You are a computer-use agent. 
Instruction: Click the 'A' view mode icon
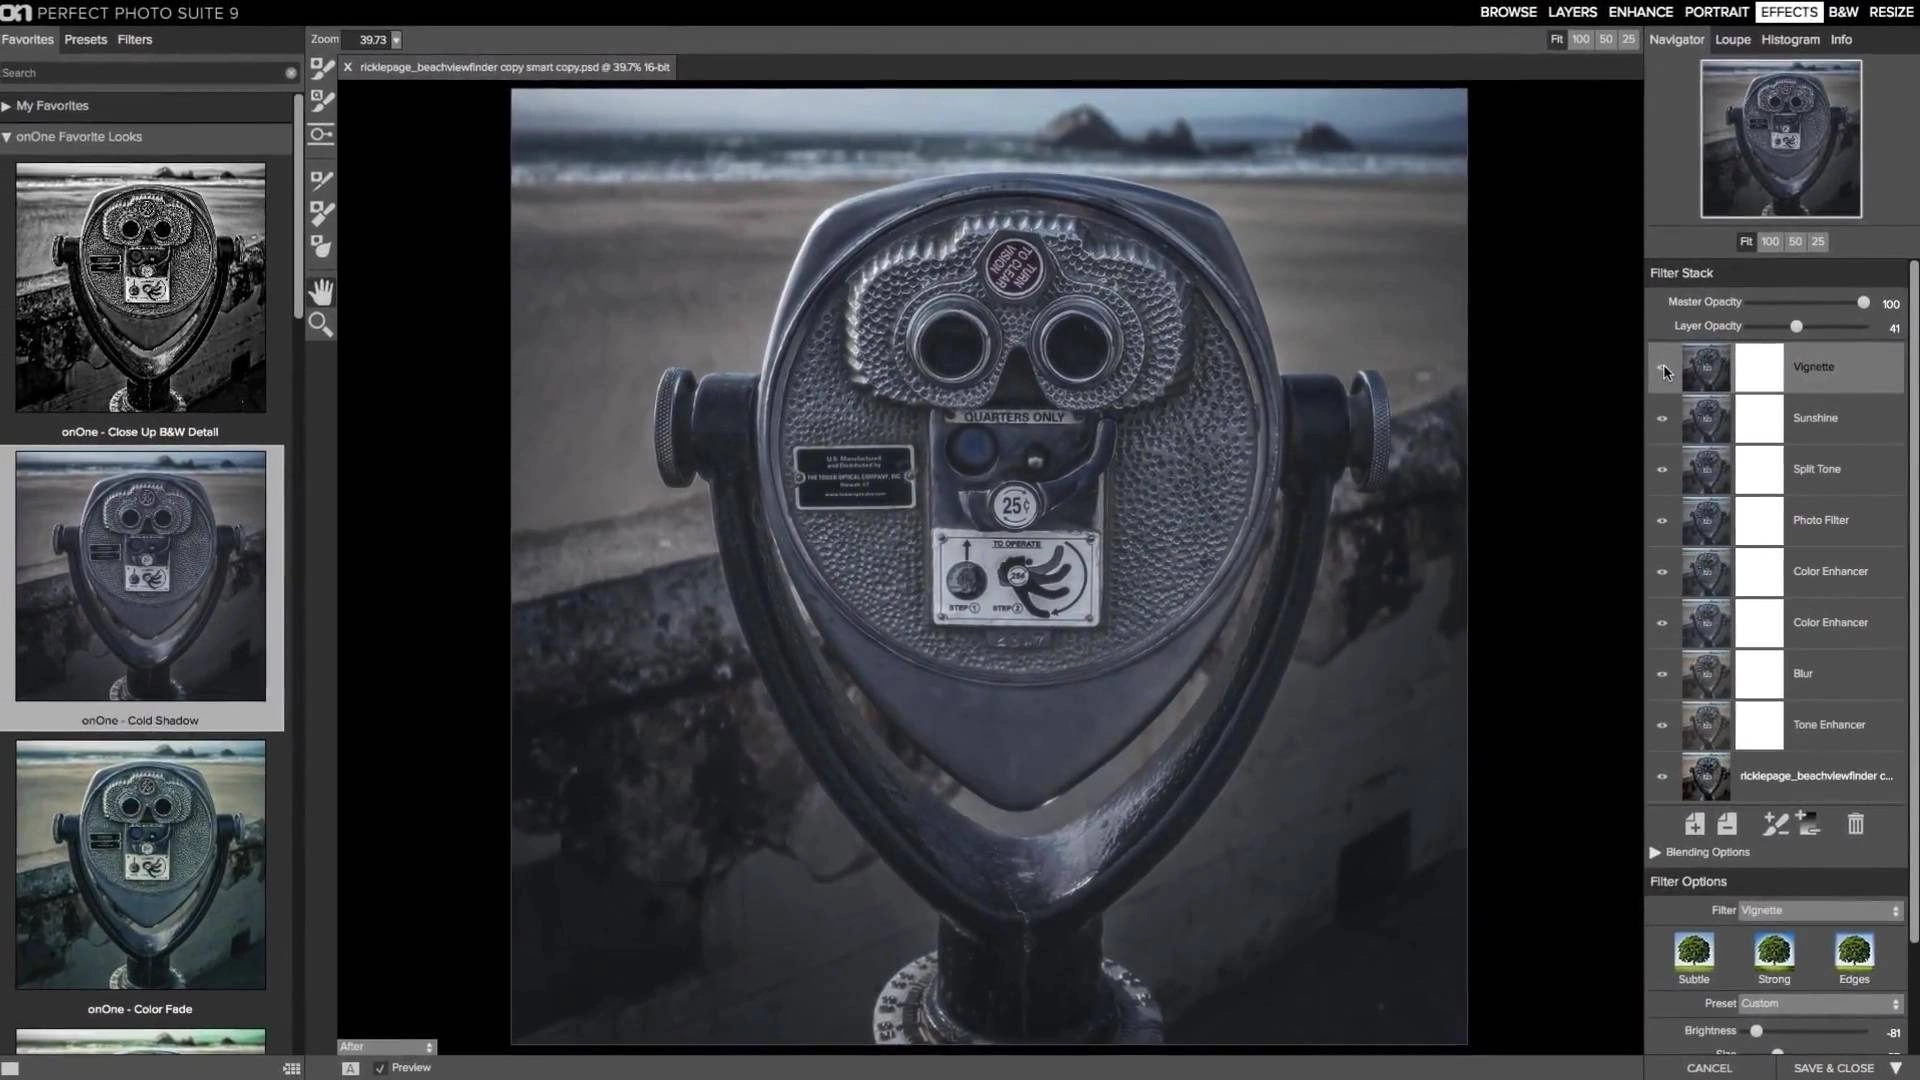pyautogui.click(x=350, y=1068)
